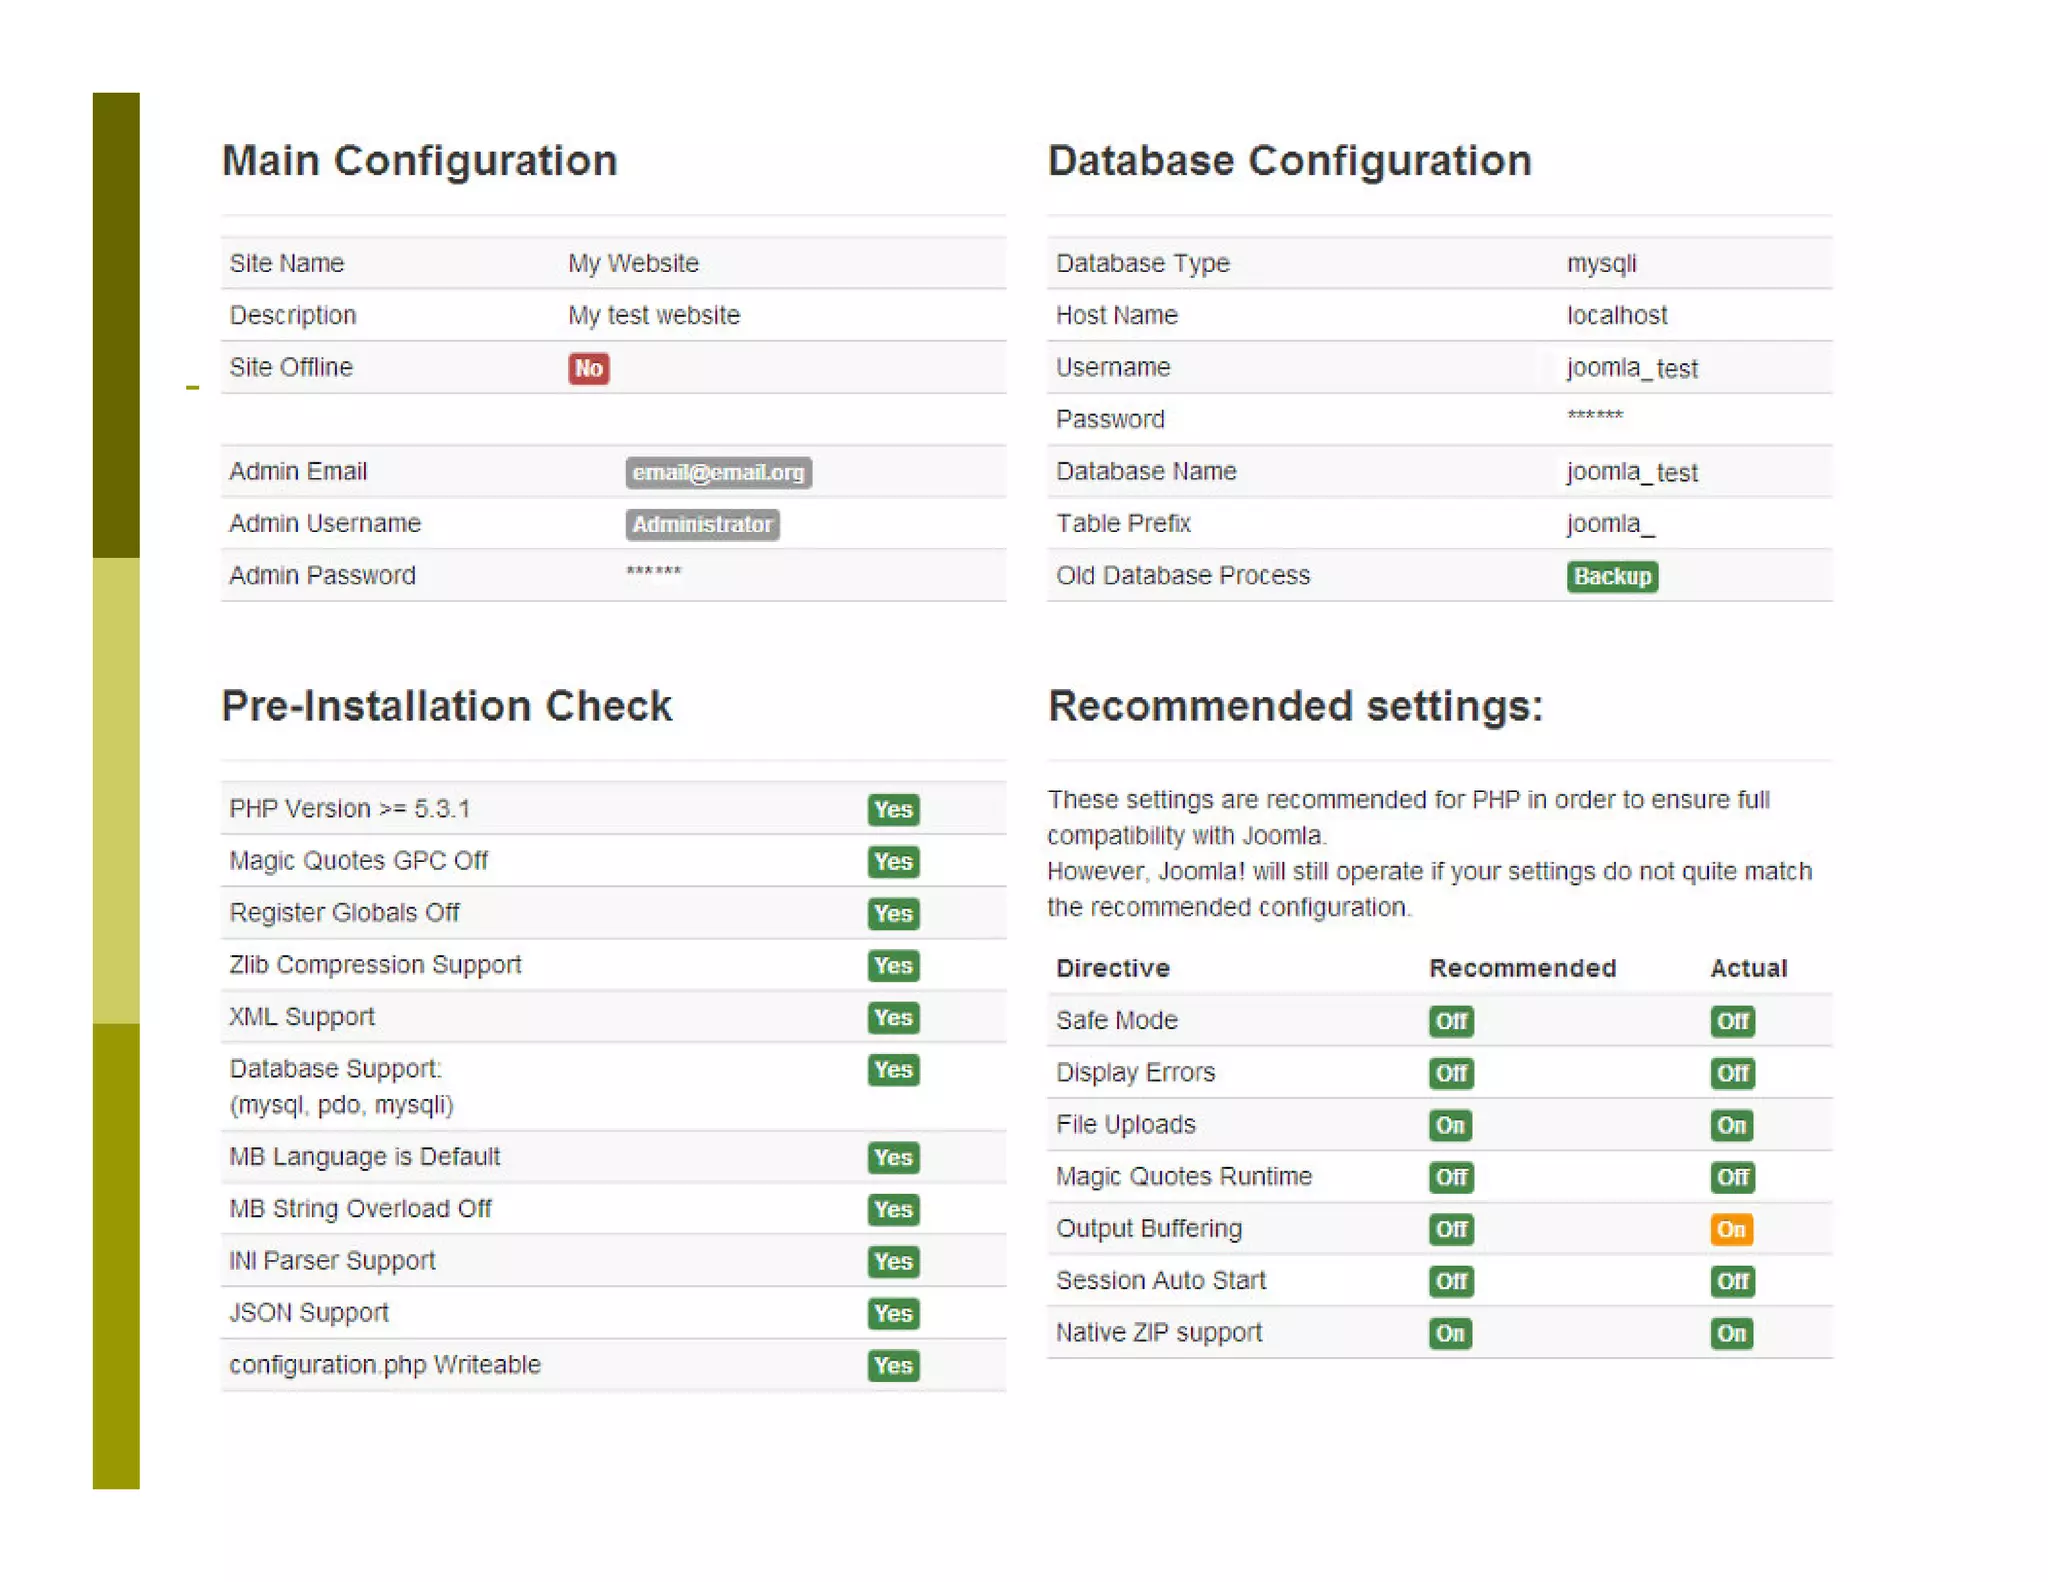Click the mysqli database type value
The width and height of the screenshot is (2048, 1582).
point(1600,263)
